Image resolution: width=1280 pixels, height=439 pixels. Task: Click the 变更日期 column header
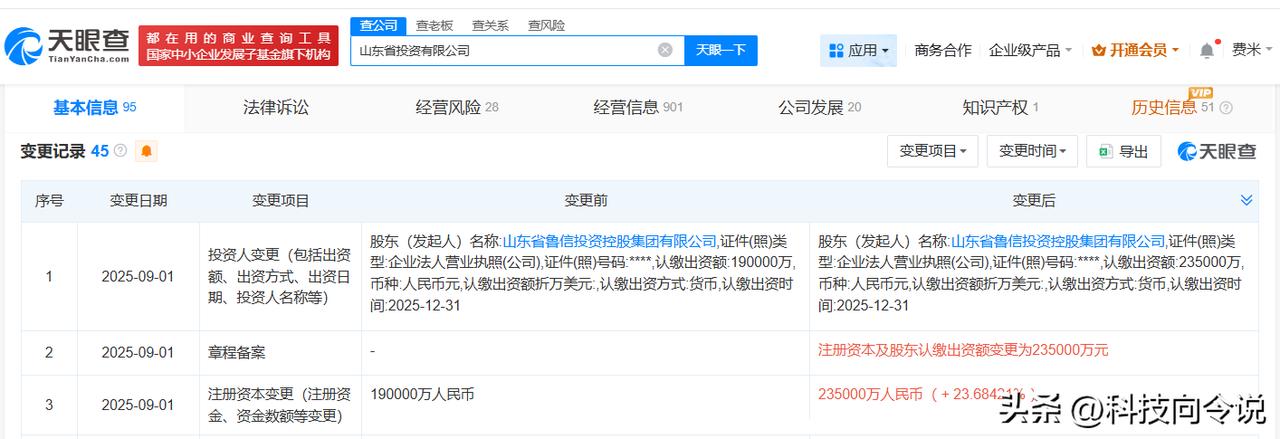138,201
